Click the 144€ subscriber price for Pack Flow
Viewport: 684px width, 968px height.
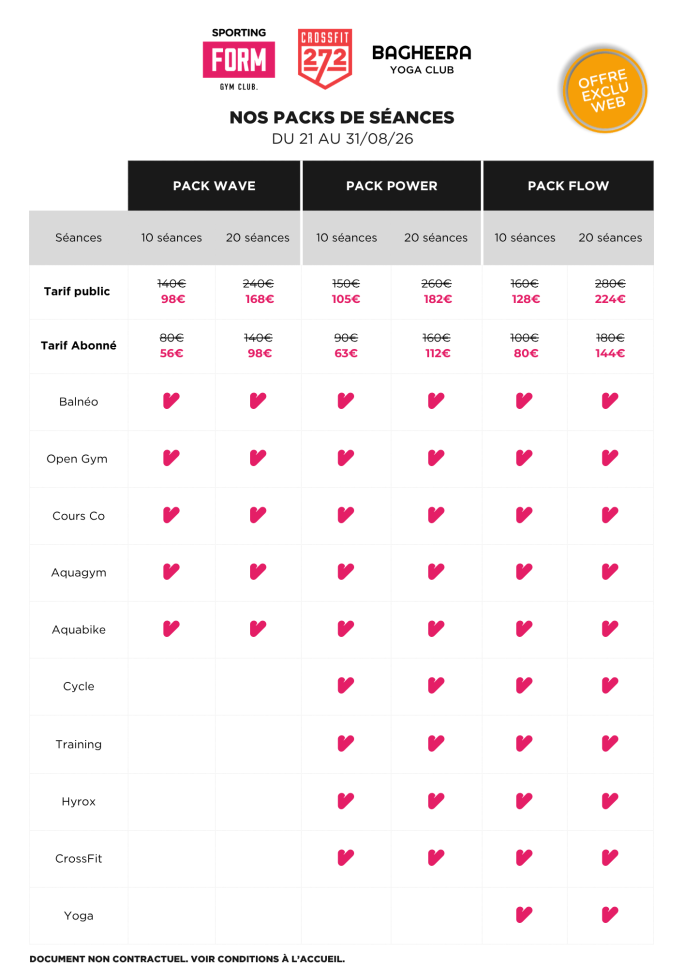pos(610,354)
